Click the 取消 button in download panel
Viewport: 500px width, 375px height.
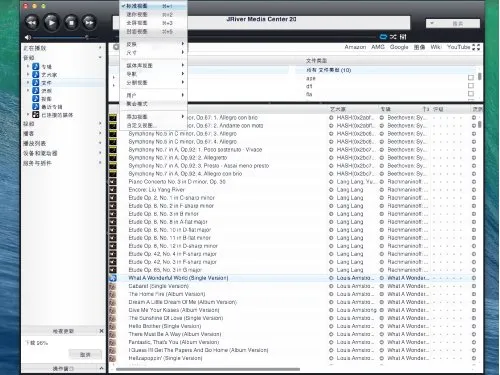click(x=85, y=354)
